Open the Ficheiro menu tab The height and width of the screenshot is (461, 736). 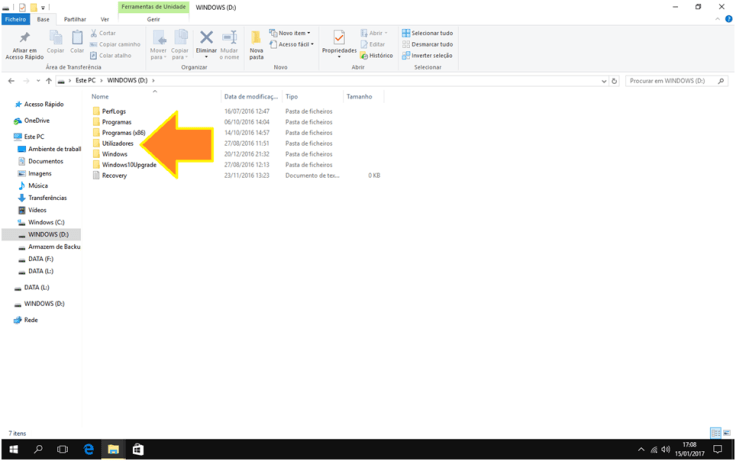(15, 19)
